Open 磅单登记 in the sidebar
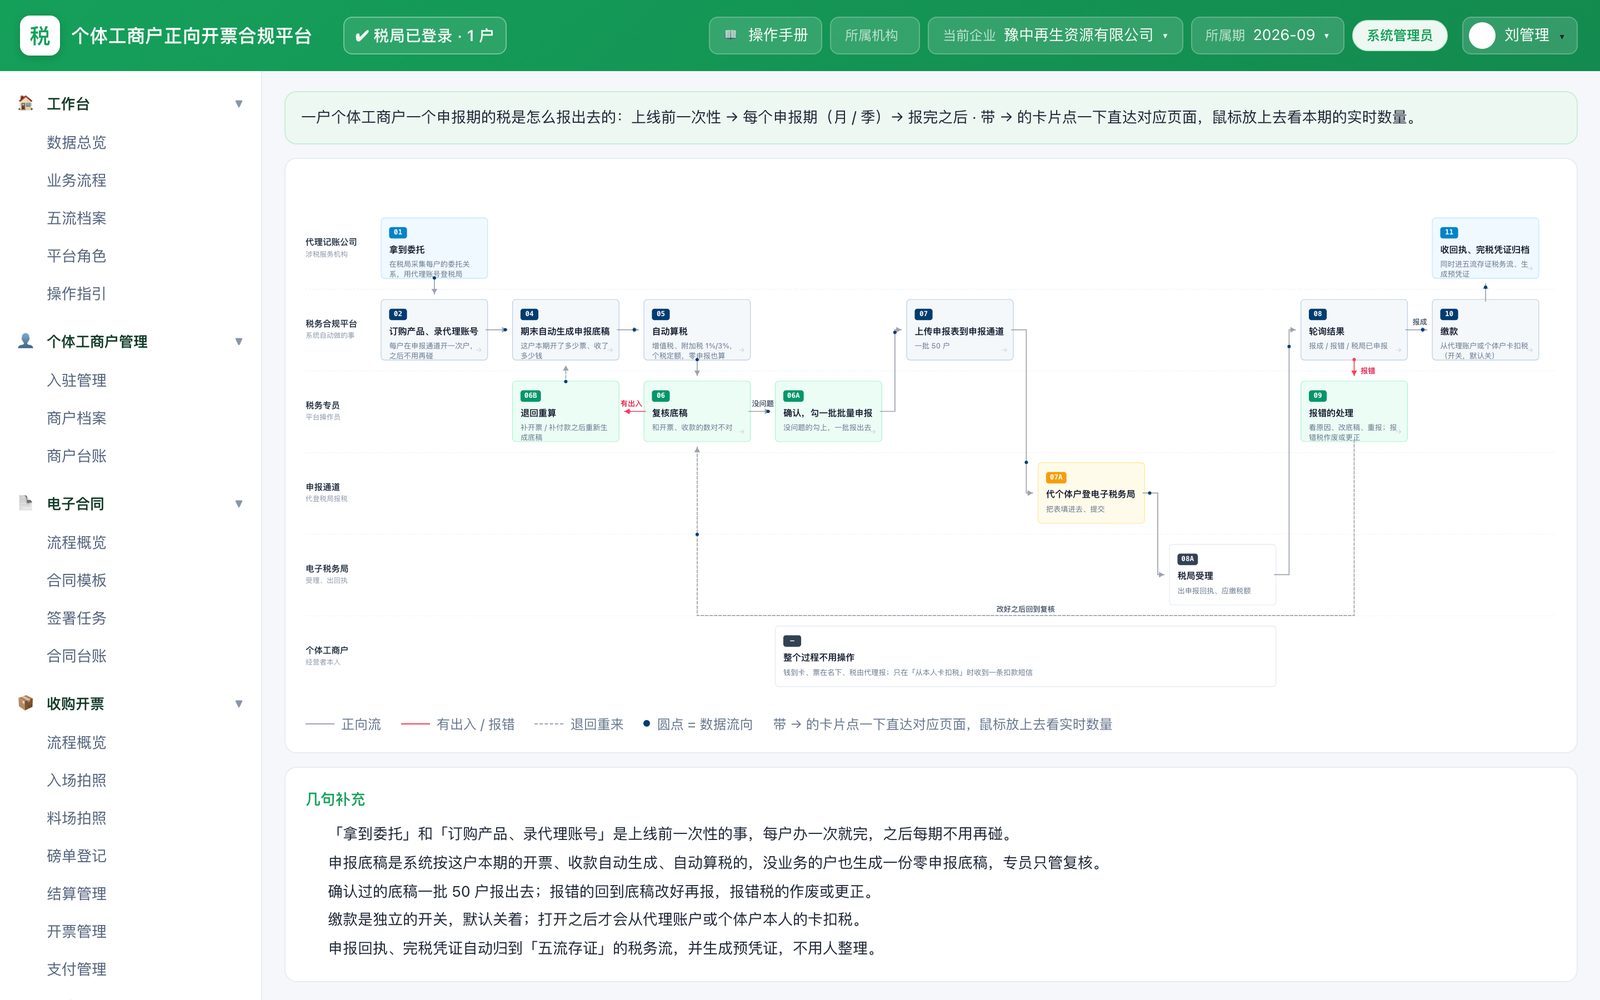Viewport: 1600px width, 1000px height. [x=77, y=856]
